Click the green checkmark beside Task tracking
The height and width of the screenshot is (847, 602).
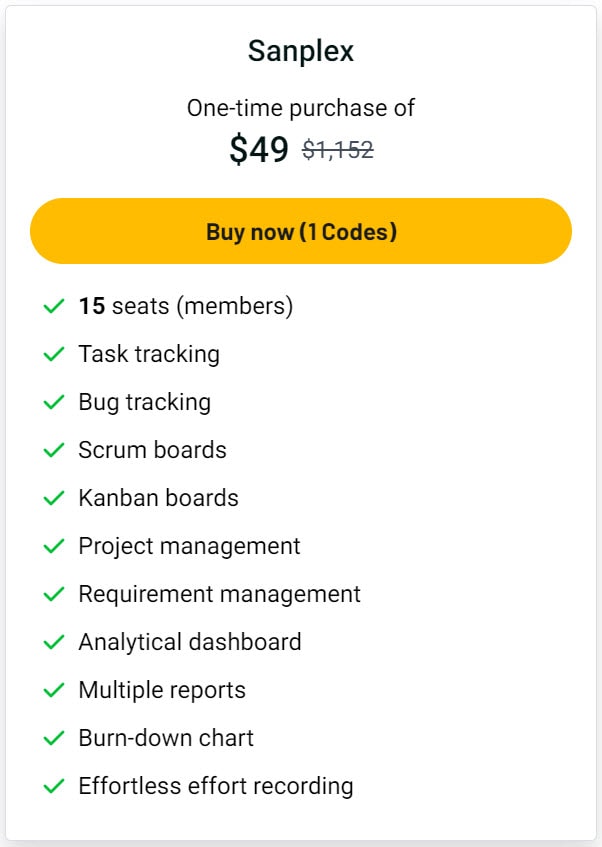click(55, 354)
